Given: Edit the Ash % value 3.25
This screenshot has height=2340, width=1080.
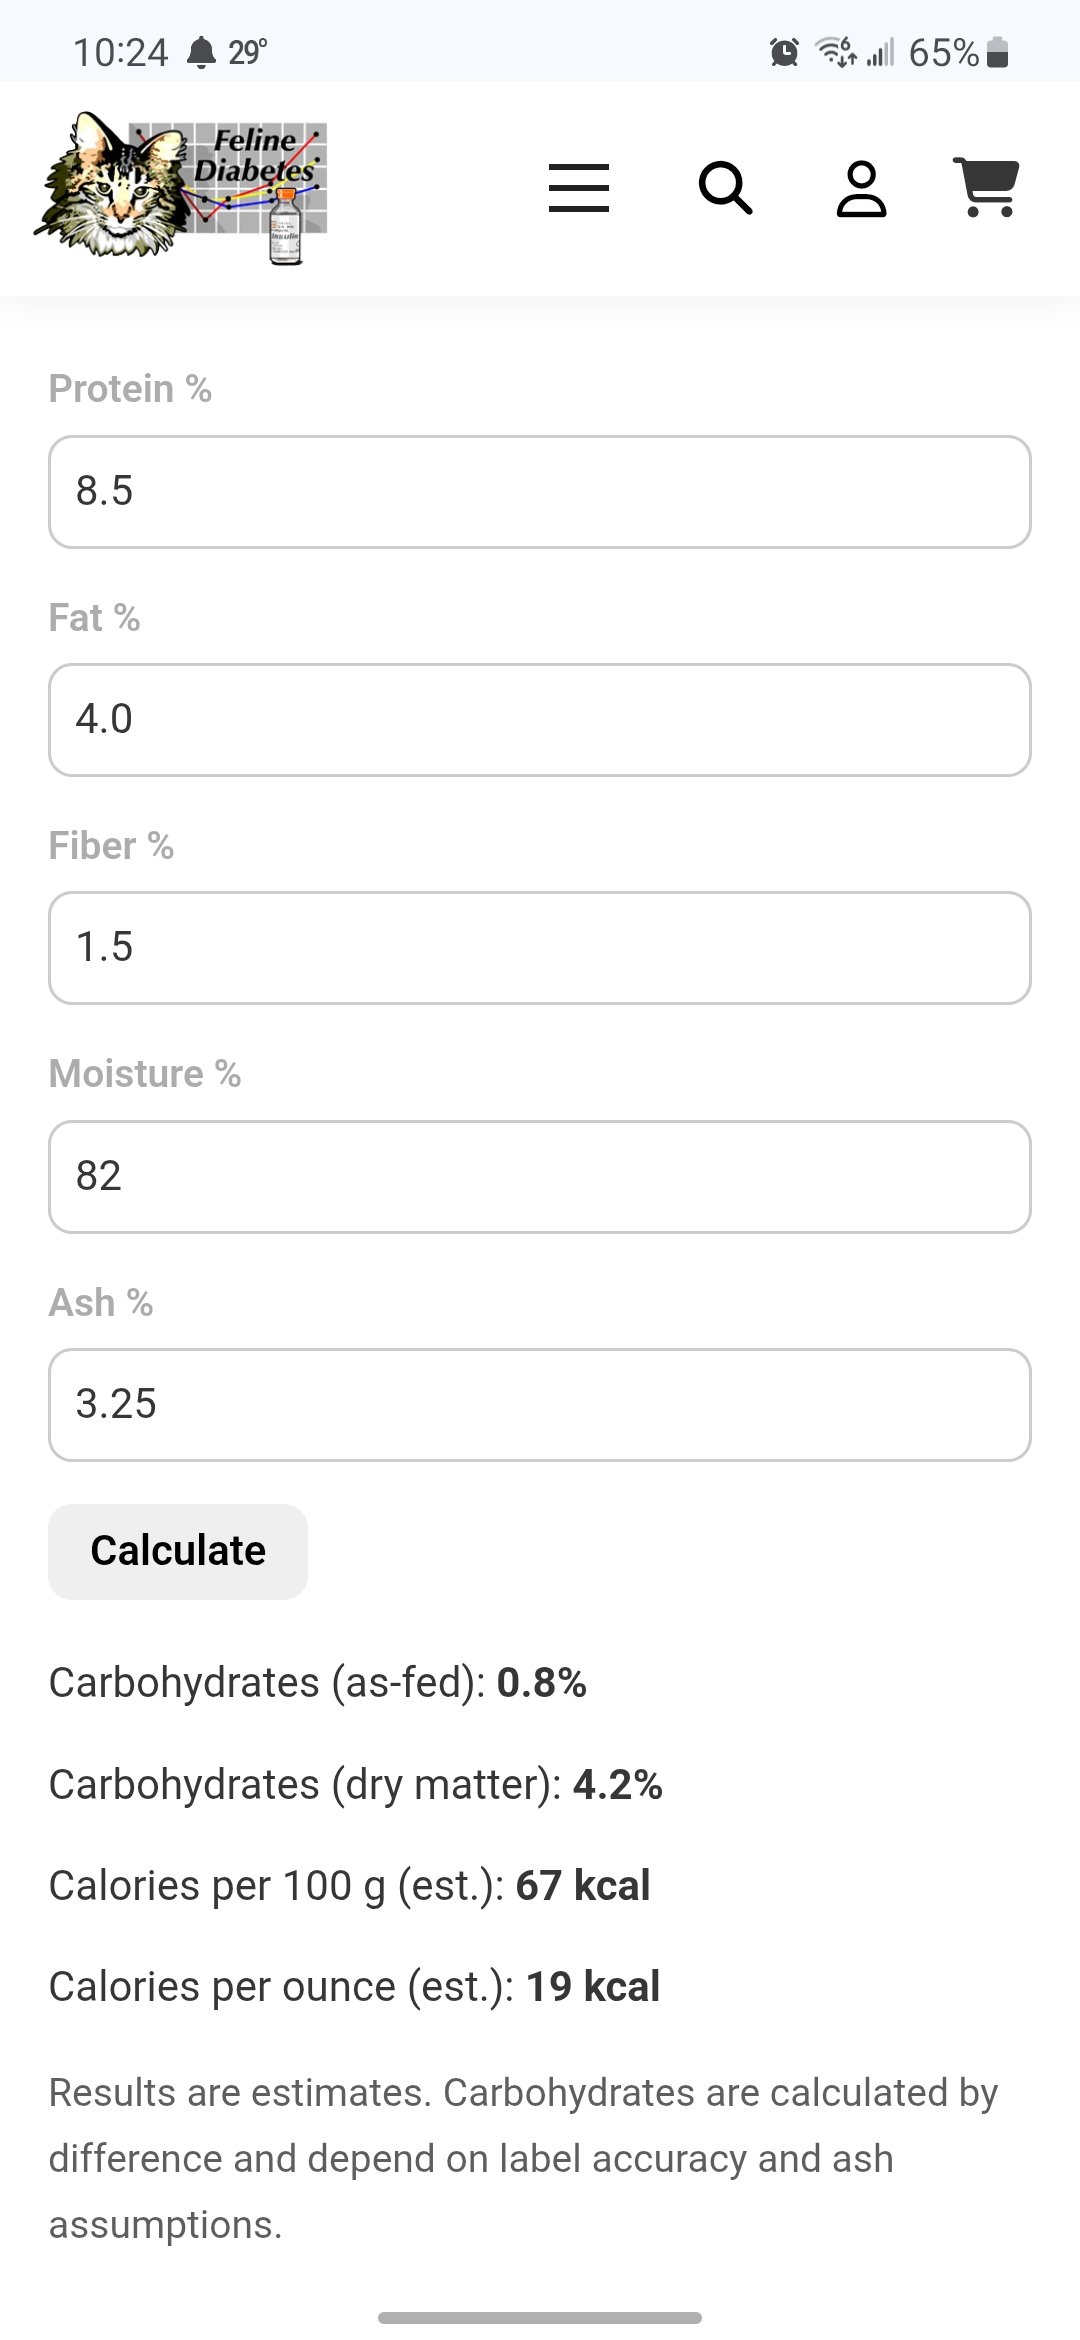Looking at the screenshot, I should 540,1404.
